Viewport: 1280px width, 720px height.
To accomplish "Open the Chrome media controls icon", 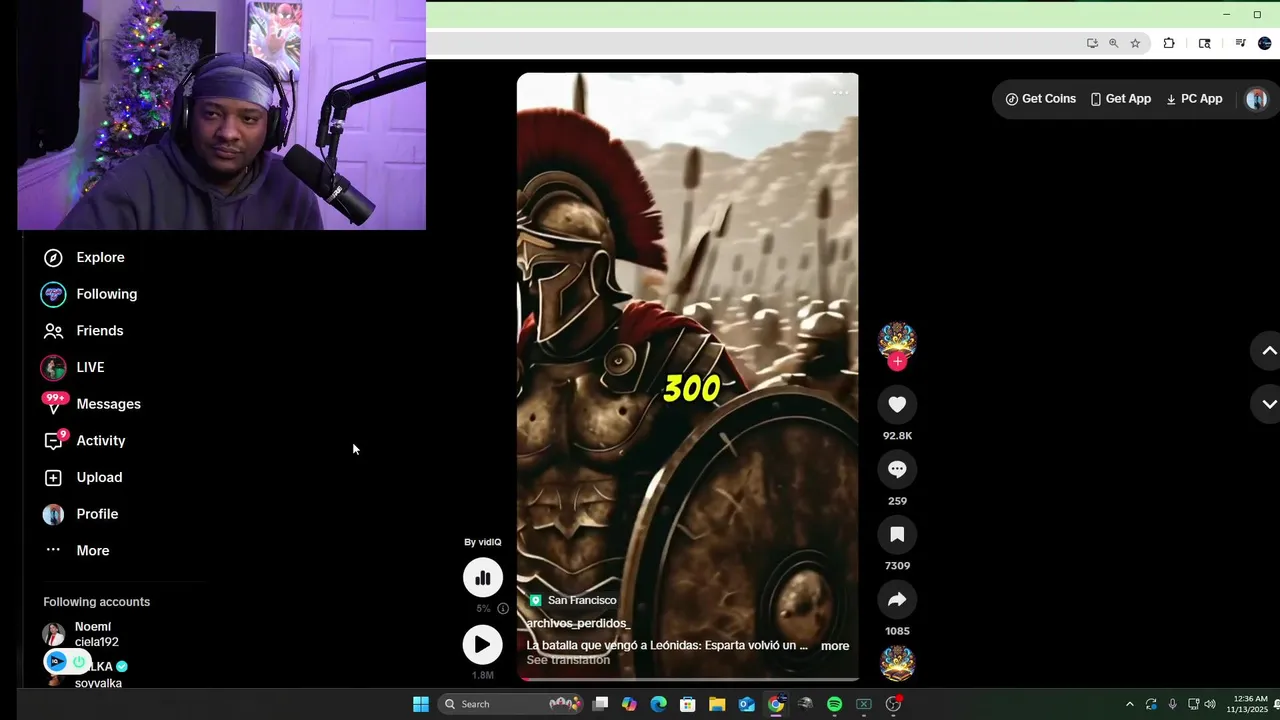I will tap(1240, 43).
